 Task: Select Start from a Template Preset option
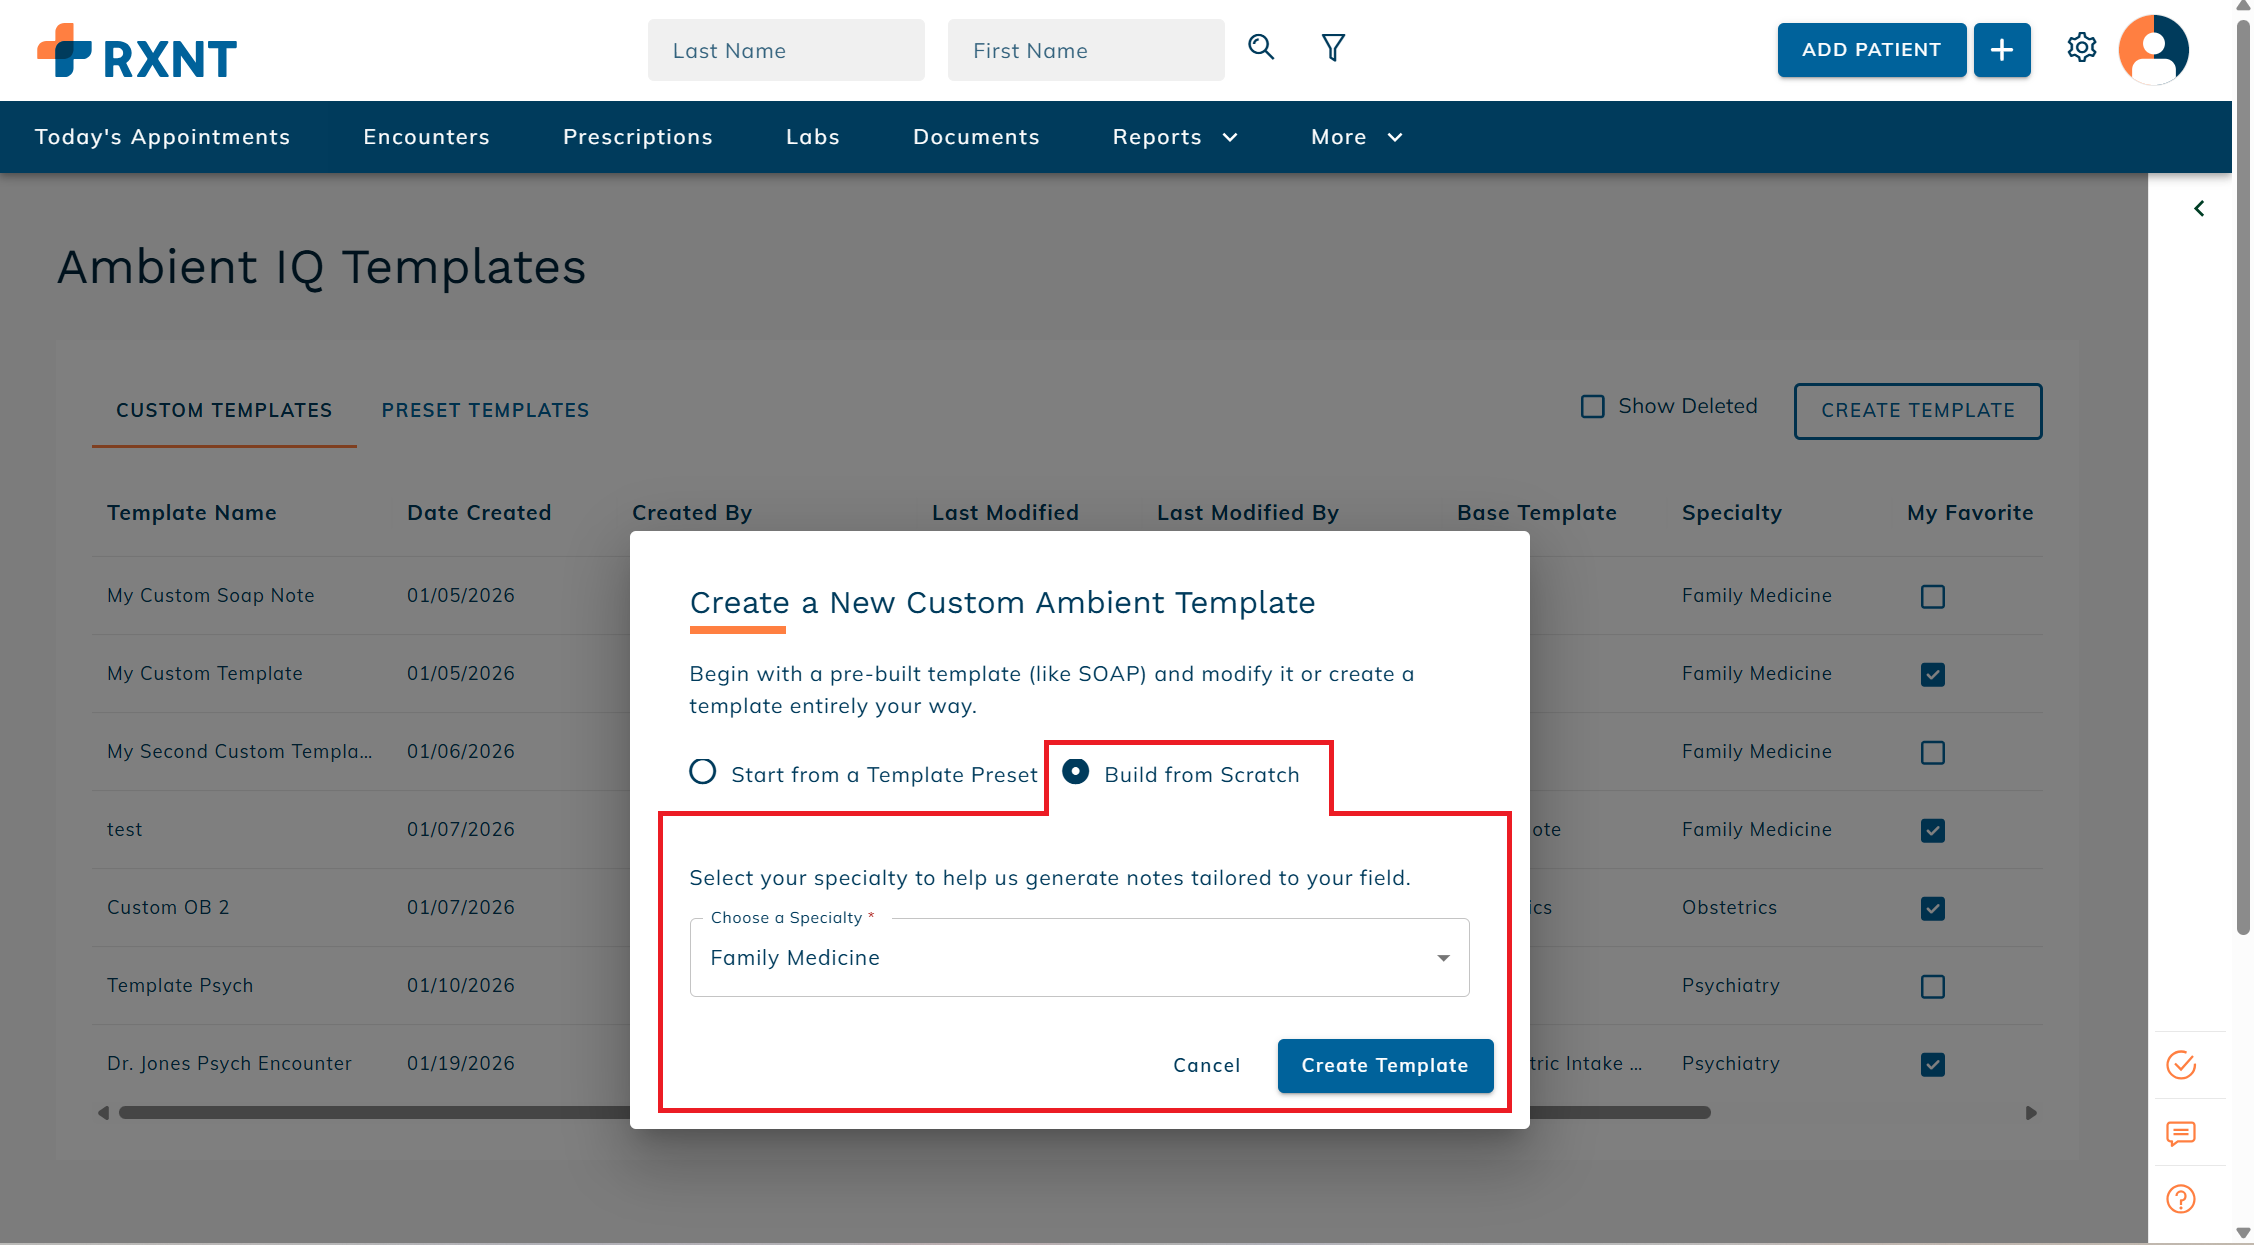pyautogui.click(x=703, y=772)
